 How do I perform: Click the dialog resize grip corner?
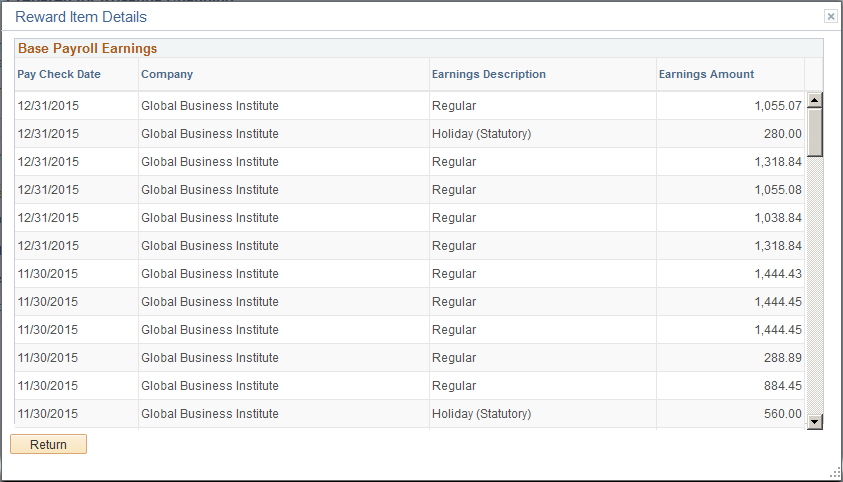[x=835, y=472]
